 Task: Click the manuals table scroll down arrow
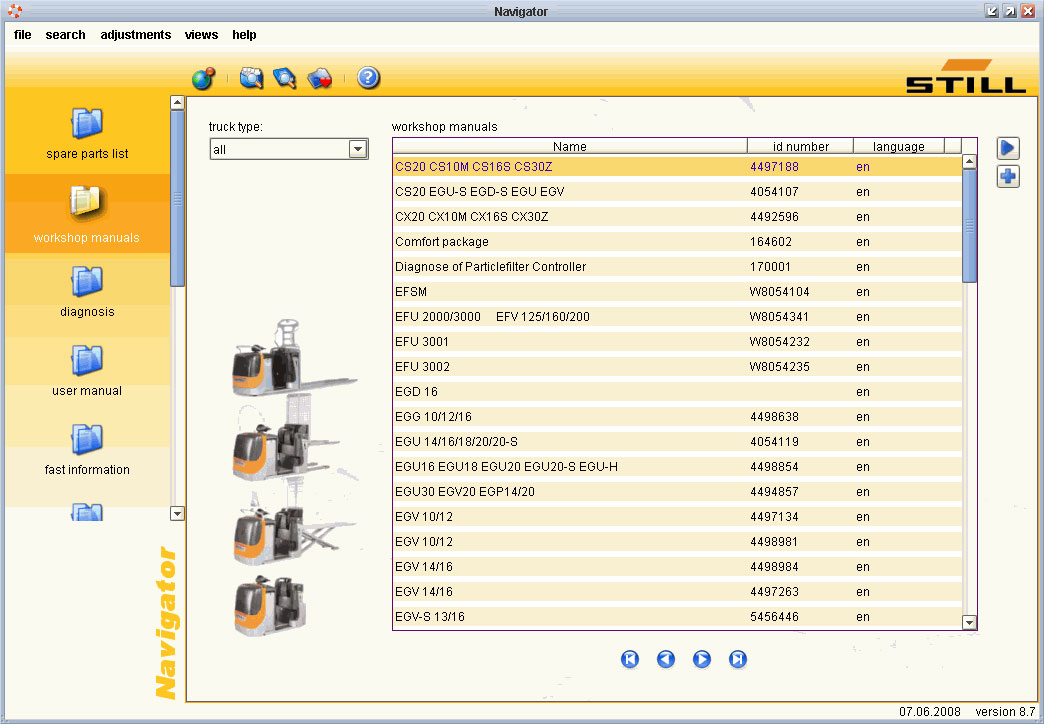tap(969, 623)
